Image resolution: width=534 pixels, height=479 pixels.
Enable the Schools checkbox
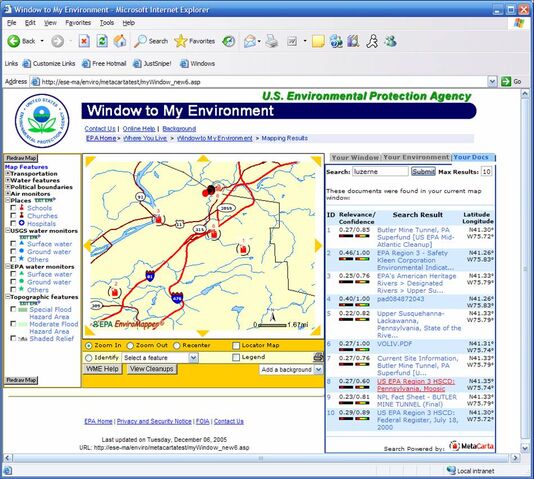[x=13, y=207]
